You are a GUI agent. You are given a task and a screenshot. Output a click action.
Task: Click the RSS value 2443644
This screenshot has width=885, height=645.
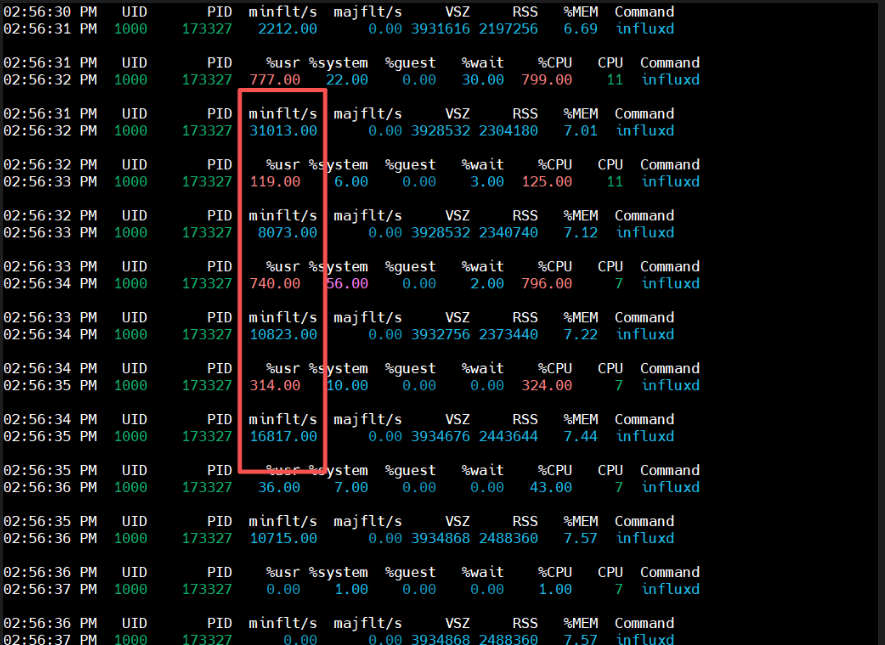coord(508,436)
